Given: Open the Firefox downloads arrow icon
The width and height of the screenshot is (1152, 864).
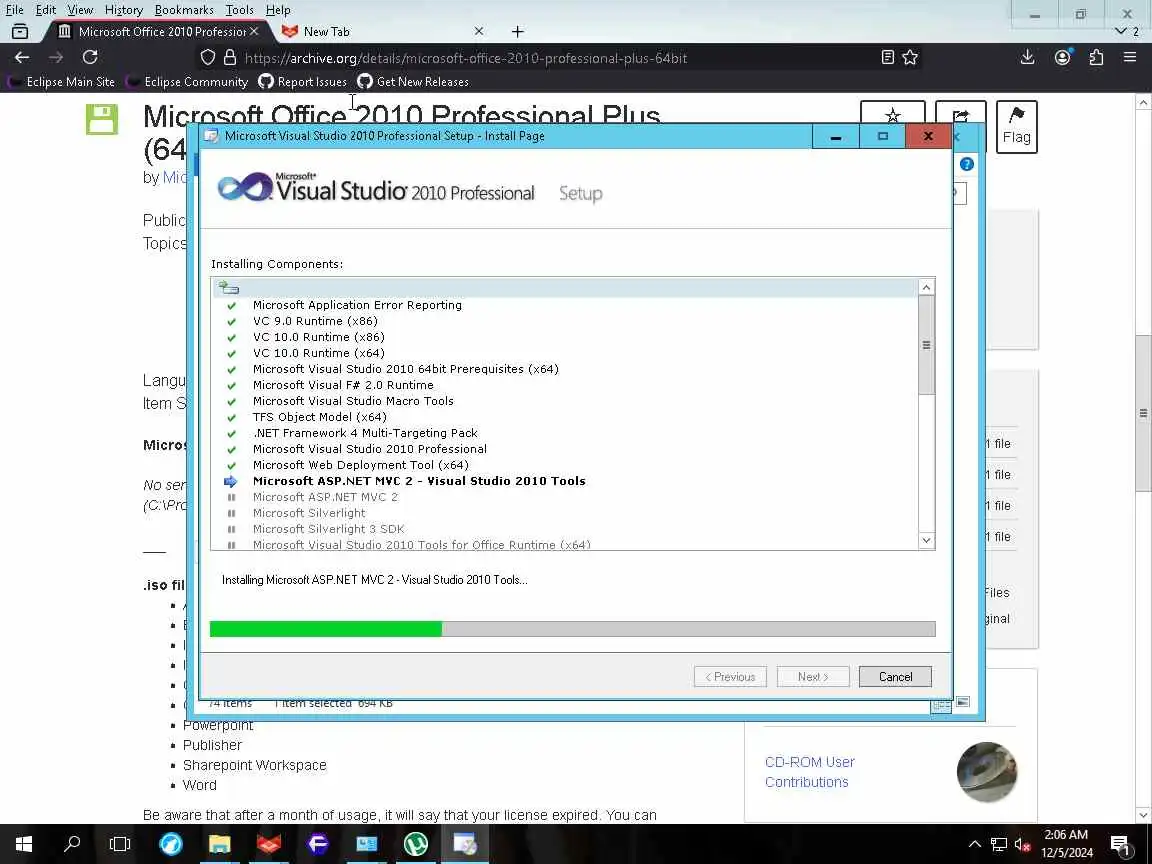Looking at the screenshot, I should tap(1028, 57).
